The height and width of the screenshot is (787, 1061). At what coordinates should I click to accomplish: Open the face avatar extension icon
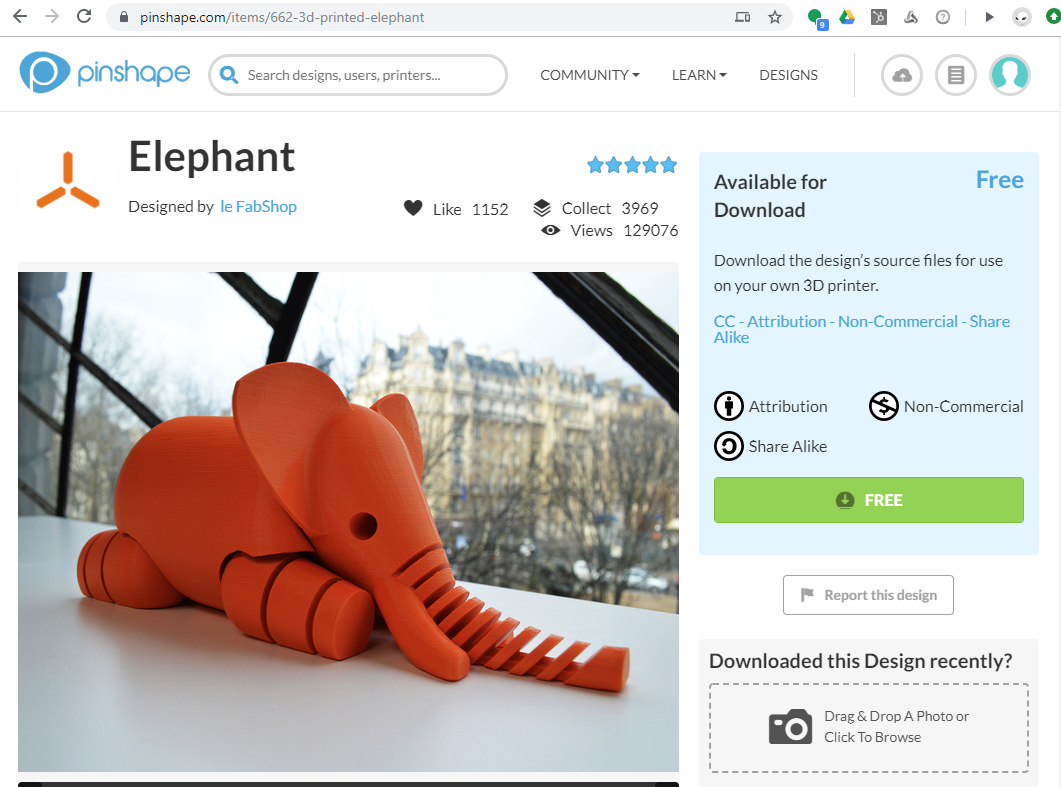[x=1022, y=17]
